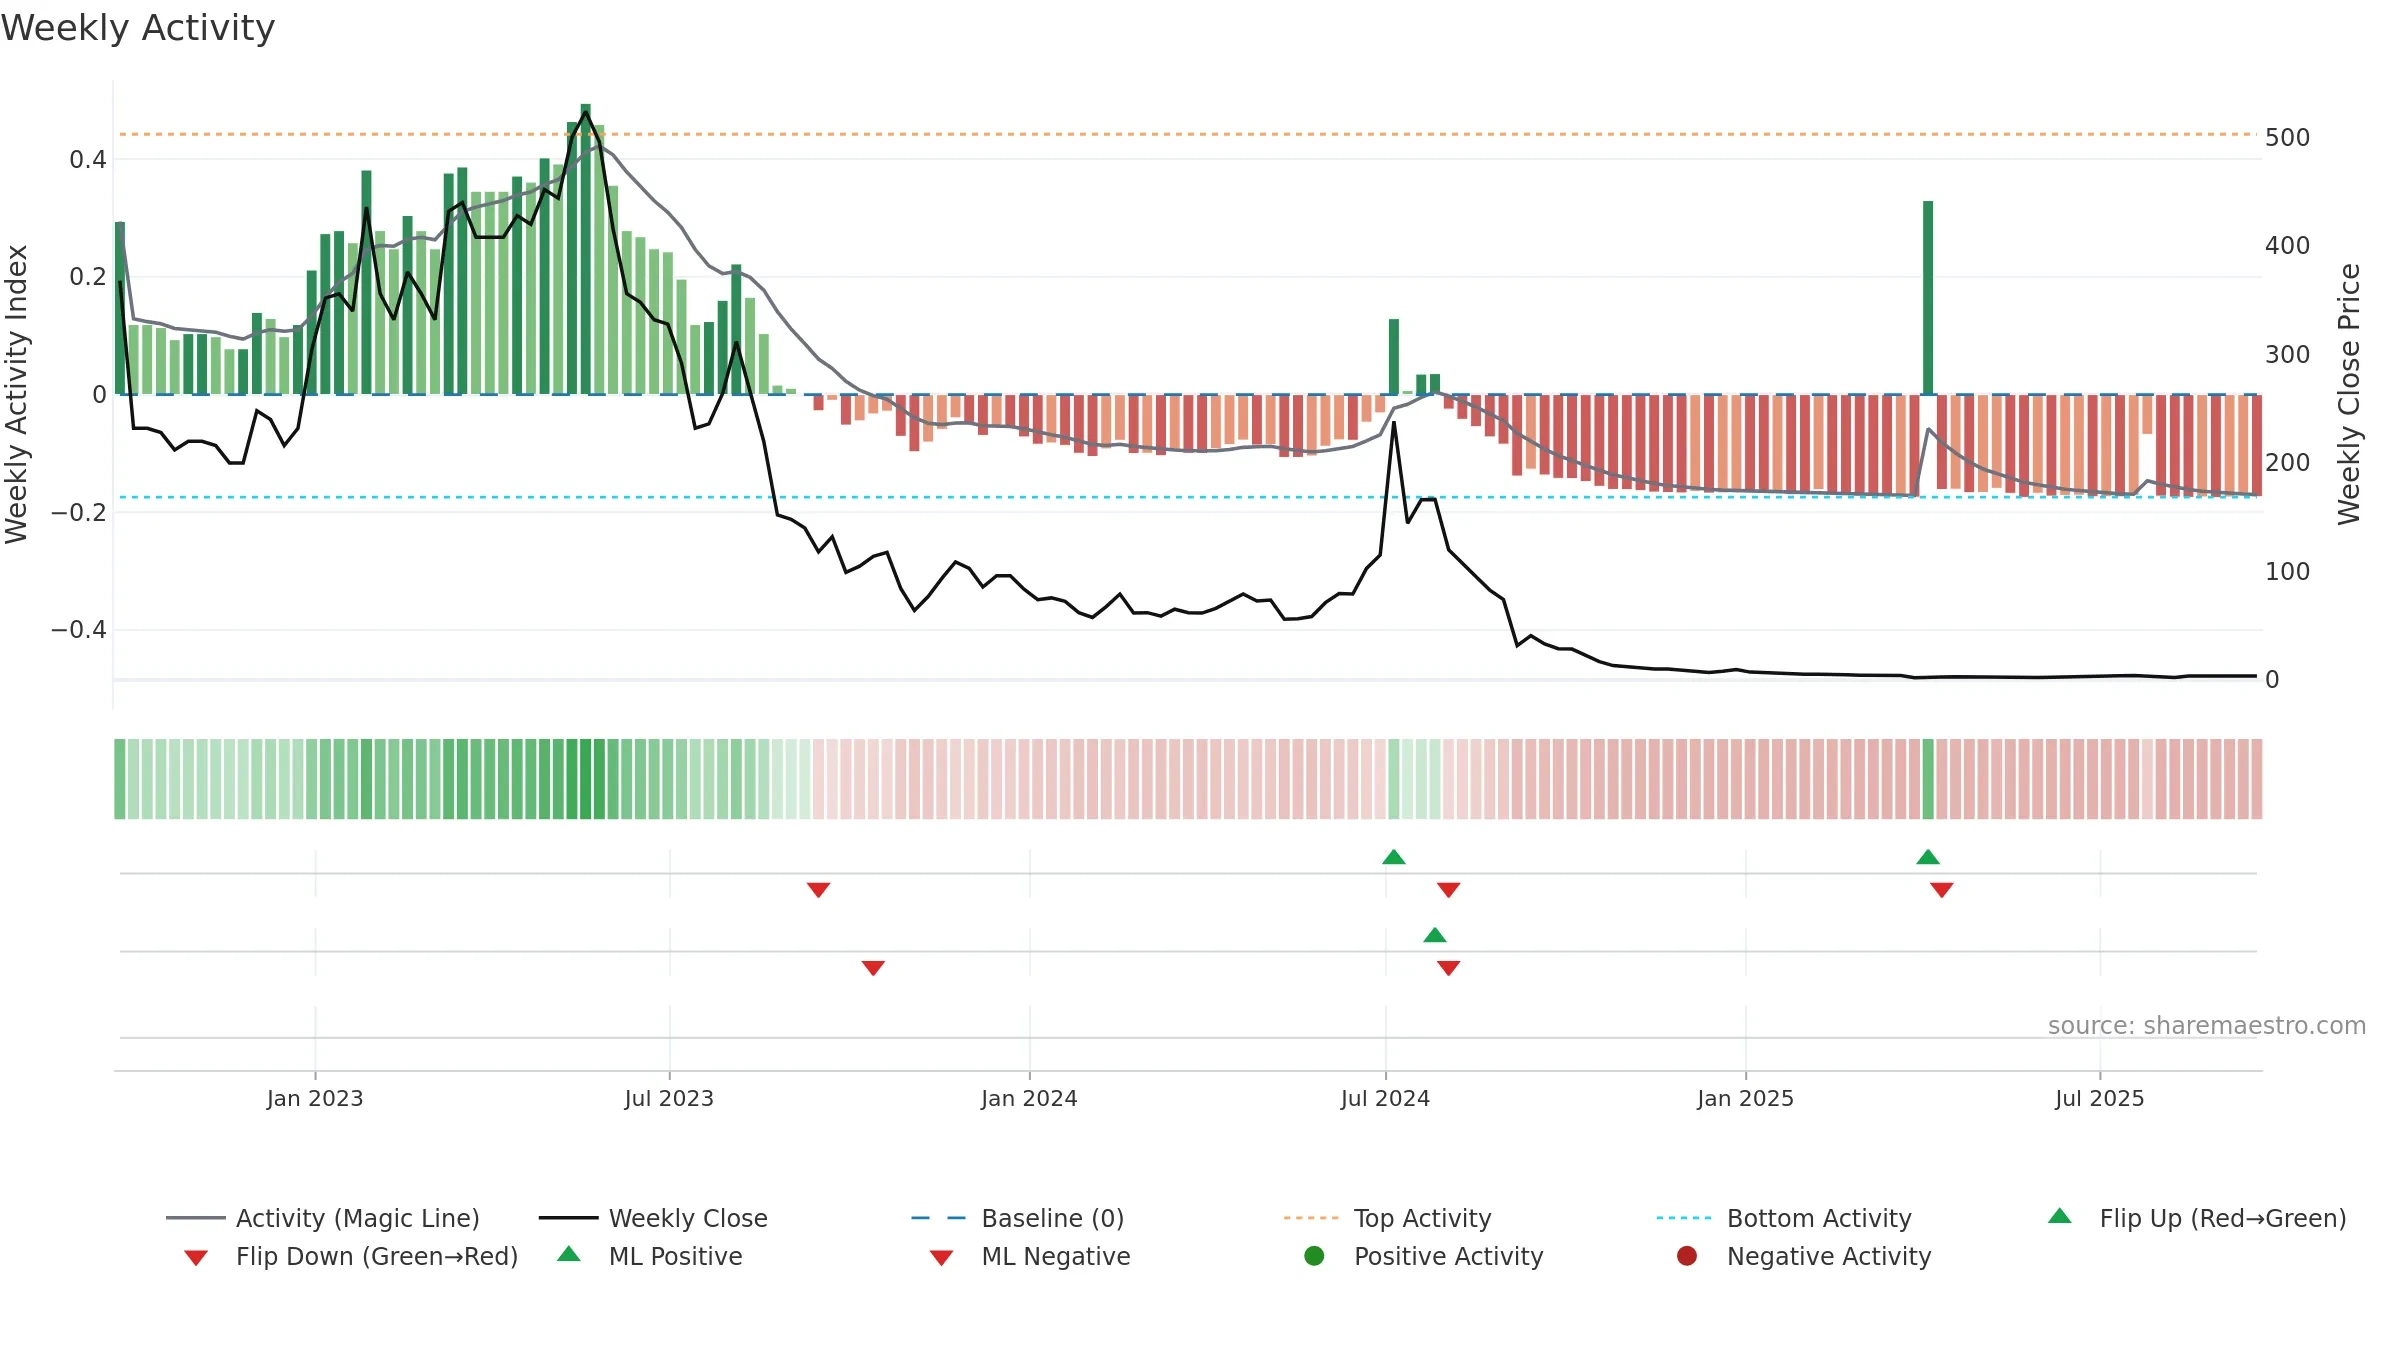Click the Weekly Activity Index axis title
This screenshot has width=2400, height=1350.
tap(17, 394)
